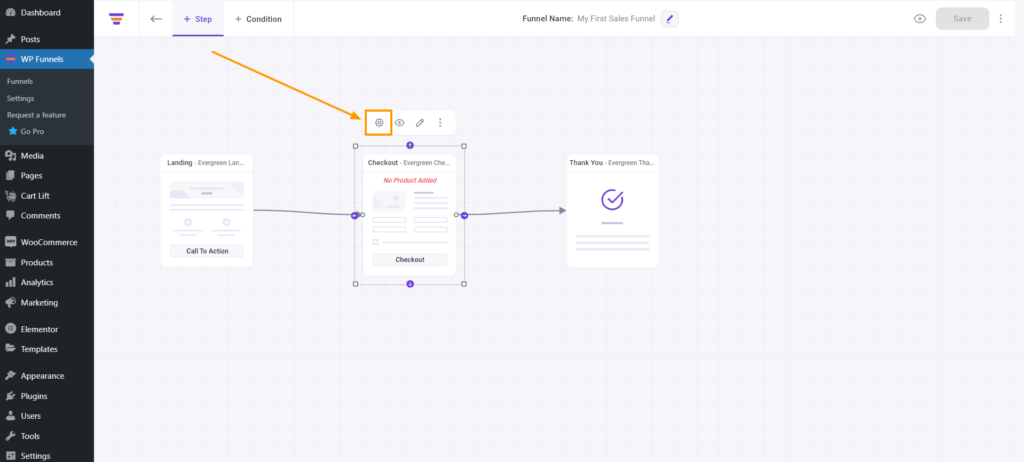The height and width of the screenshot is (462, 1024).
Task: Click the Cart Lift cart icon
Action: [x=10, y=195]
